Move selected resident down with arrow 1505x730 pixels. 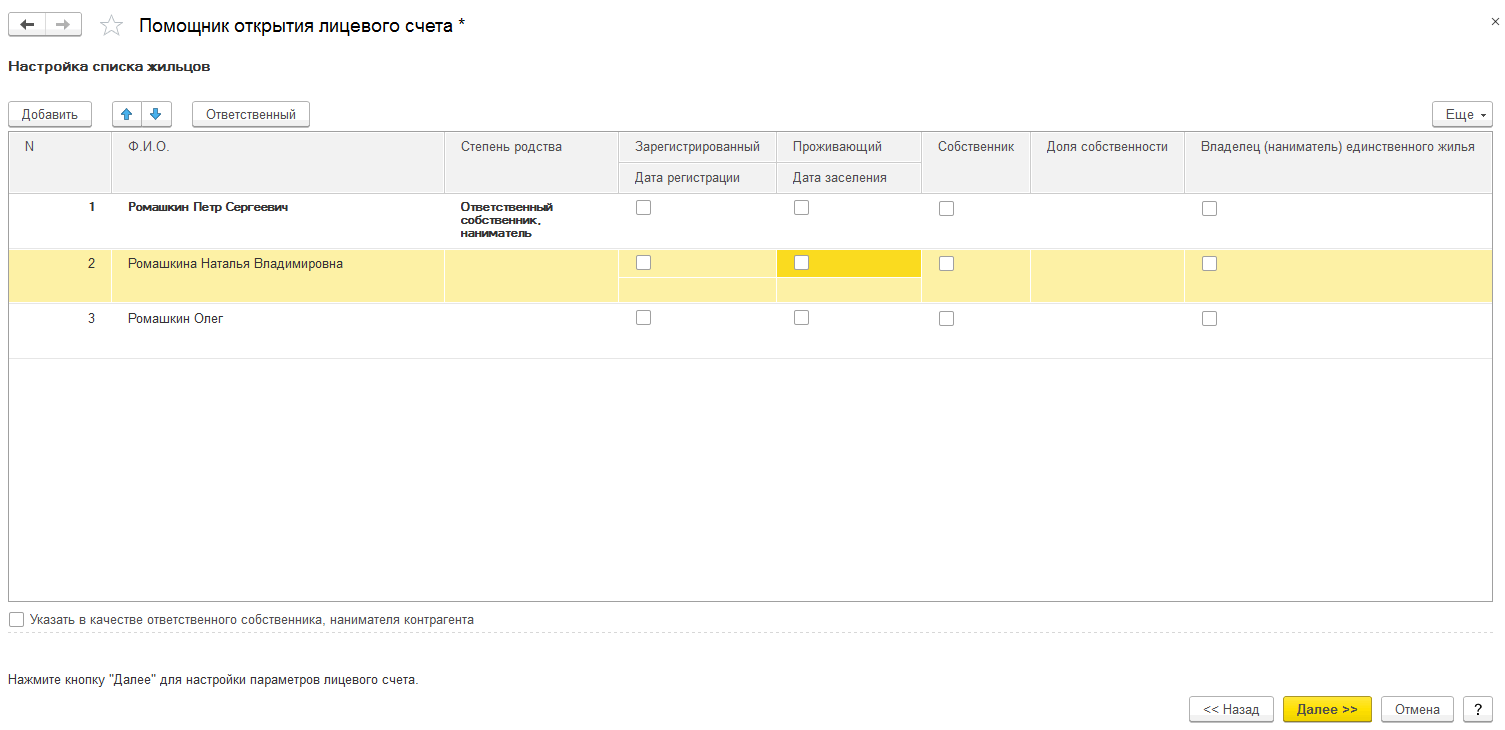click(x=156, y=114)
